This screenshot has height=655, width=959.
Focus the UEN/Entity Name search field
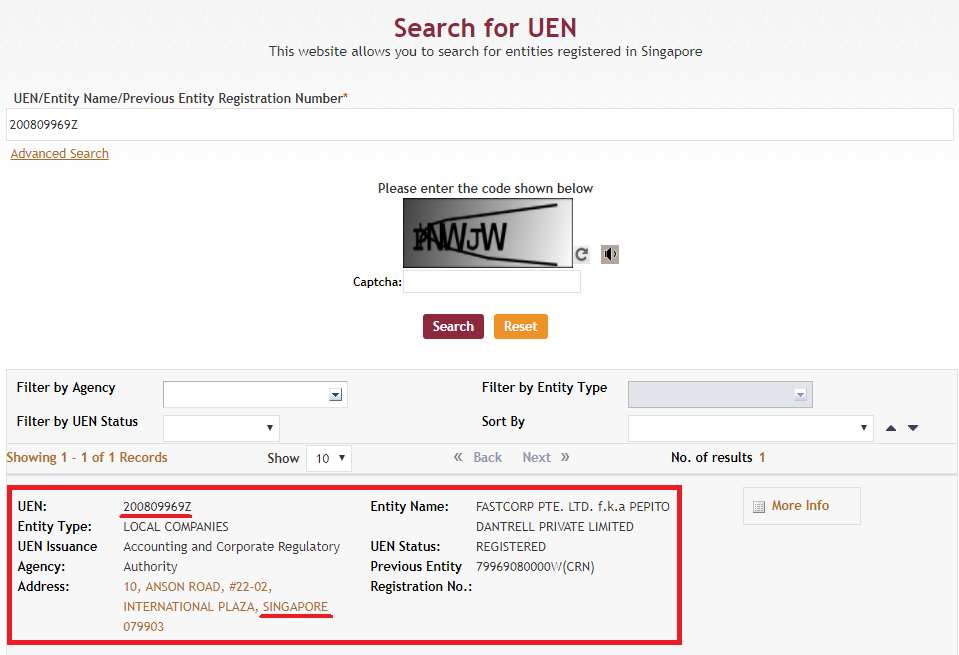pos(480,125)
